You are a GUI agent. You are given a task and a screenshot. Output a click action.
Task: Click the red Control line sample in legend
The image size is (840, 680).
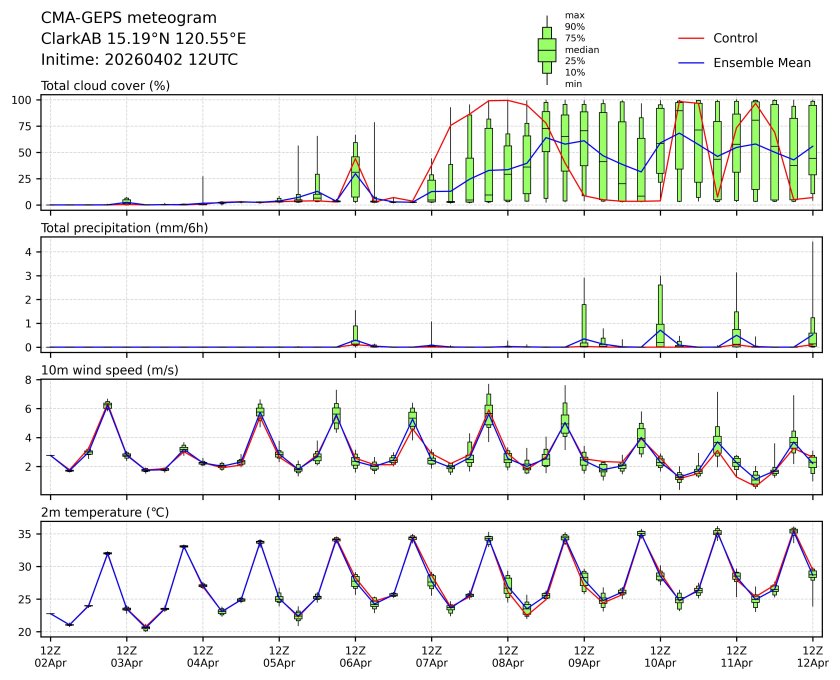tap(693, 38)
